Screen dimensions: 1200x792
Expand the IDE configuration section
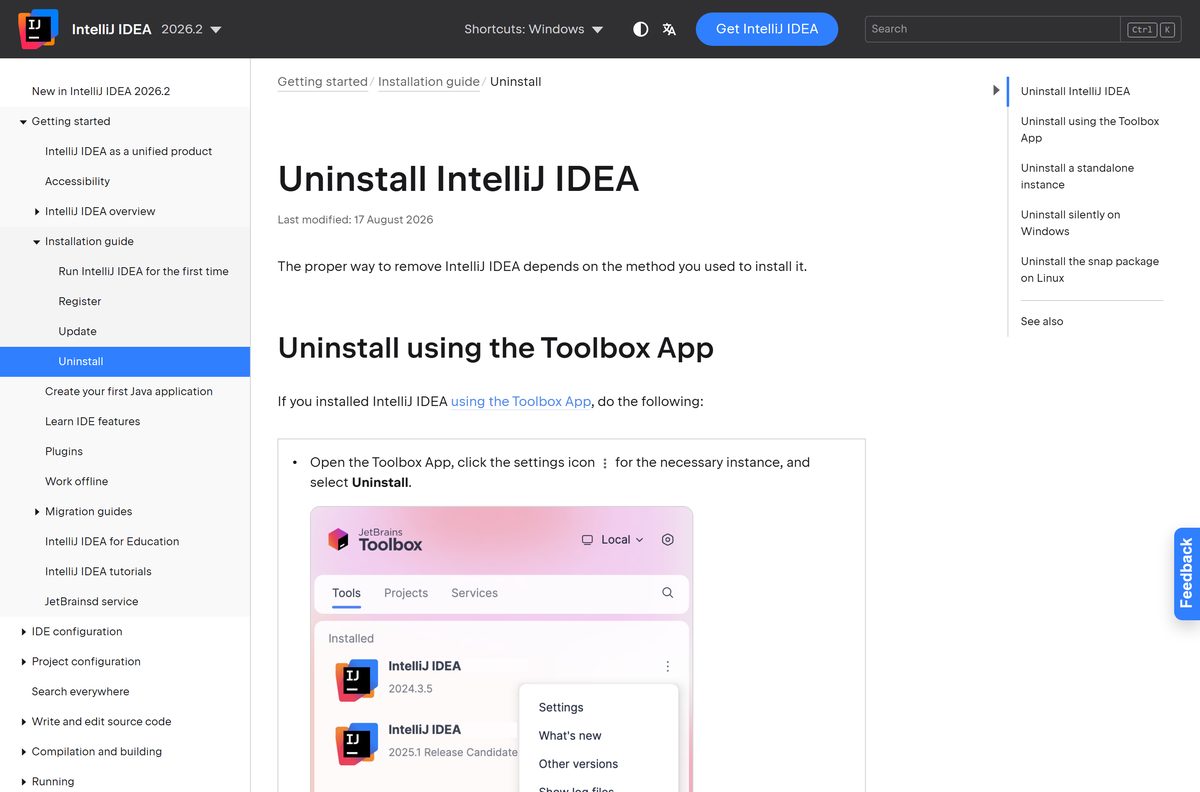coord(23,631)
